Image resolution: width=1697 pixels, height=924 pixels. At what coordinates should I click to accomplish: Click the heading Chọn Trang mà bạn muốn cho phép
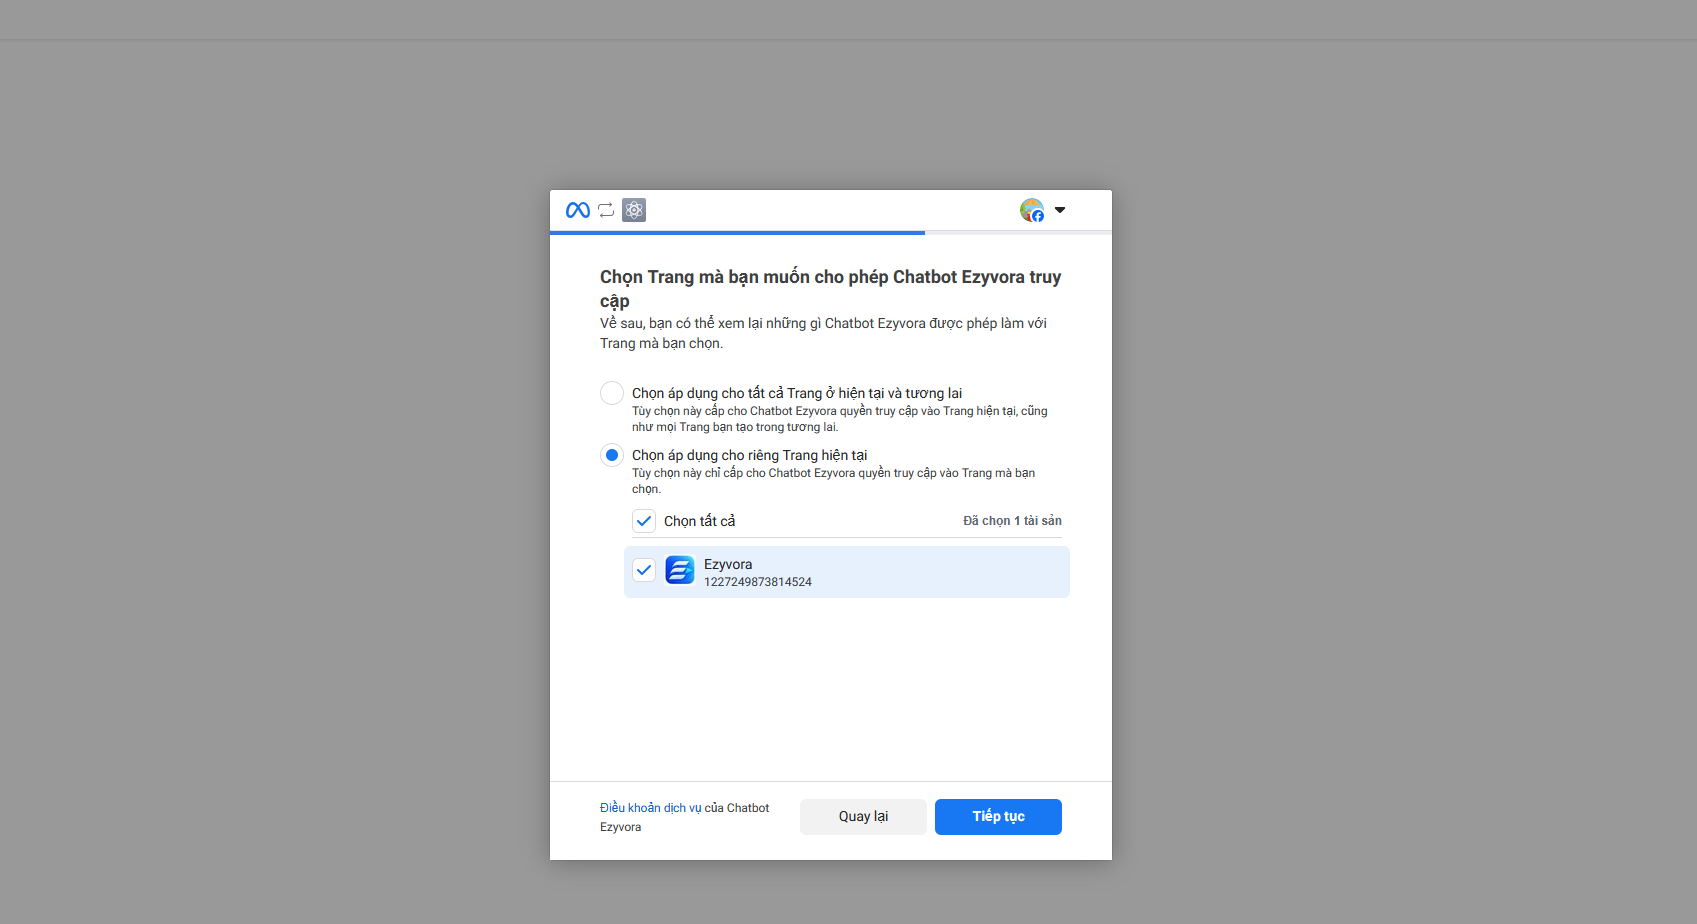[x=830, y=289]
